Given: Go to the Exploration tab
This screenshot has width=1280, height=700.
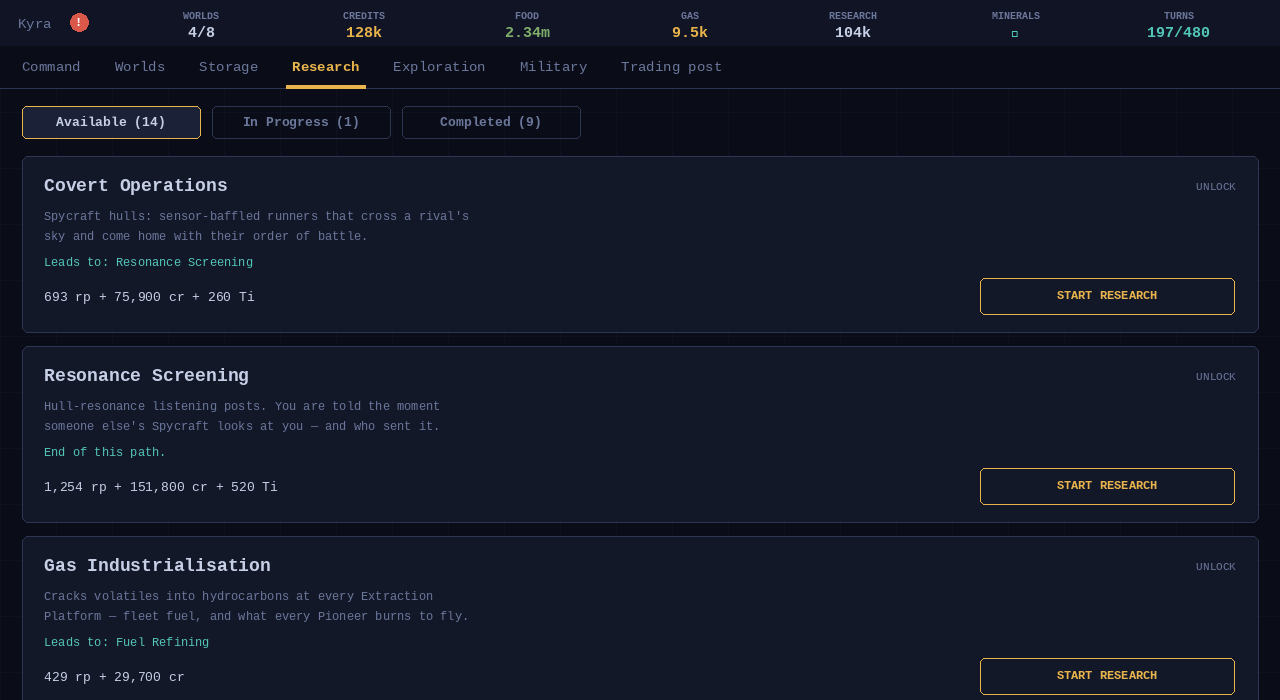Looking at the screenshot, I should [439, 67].
